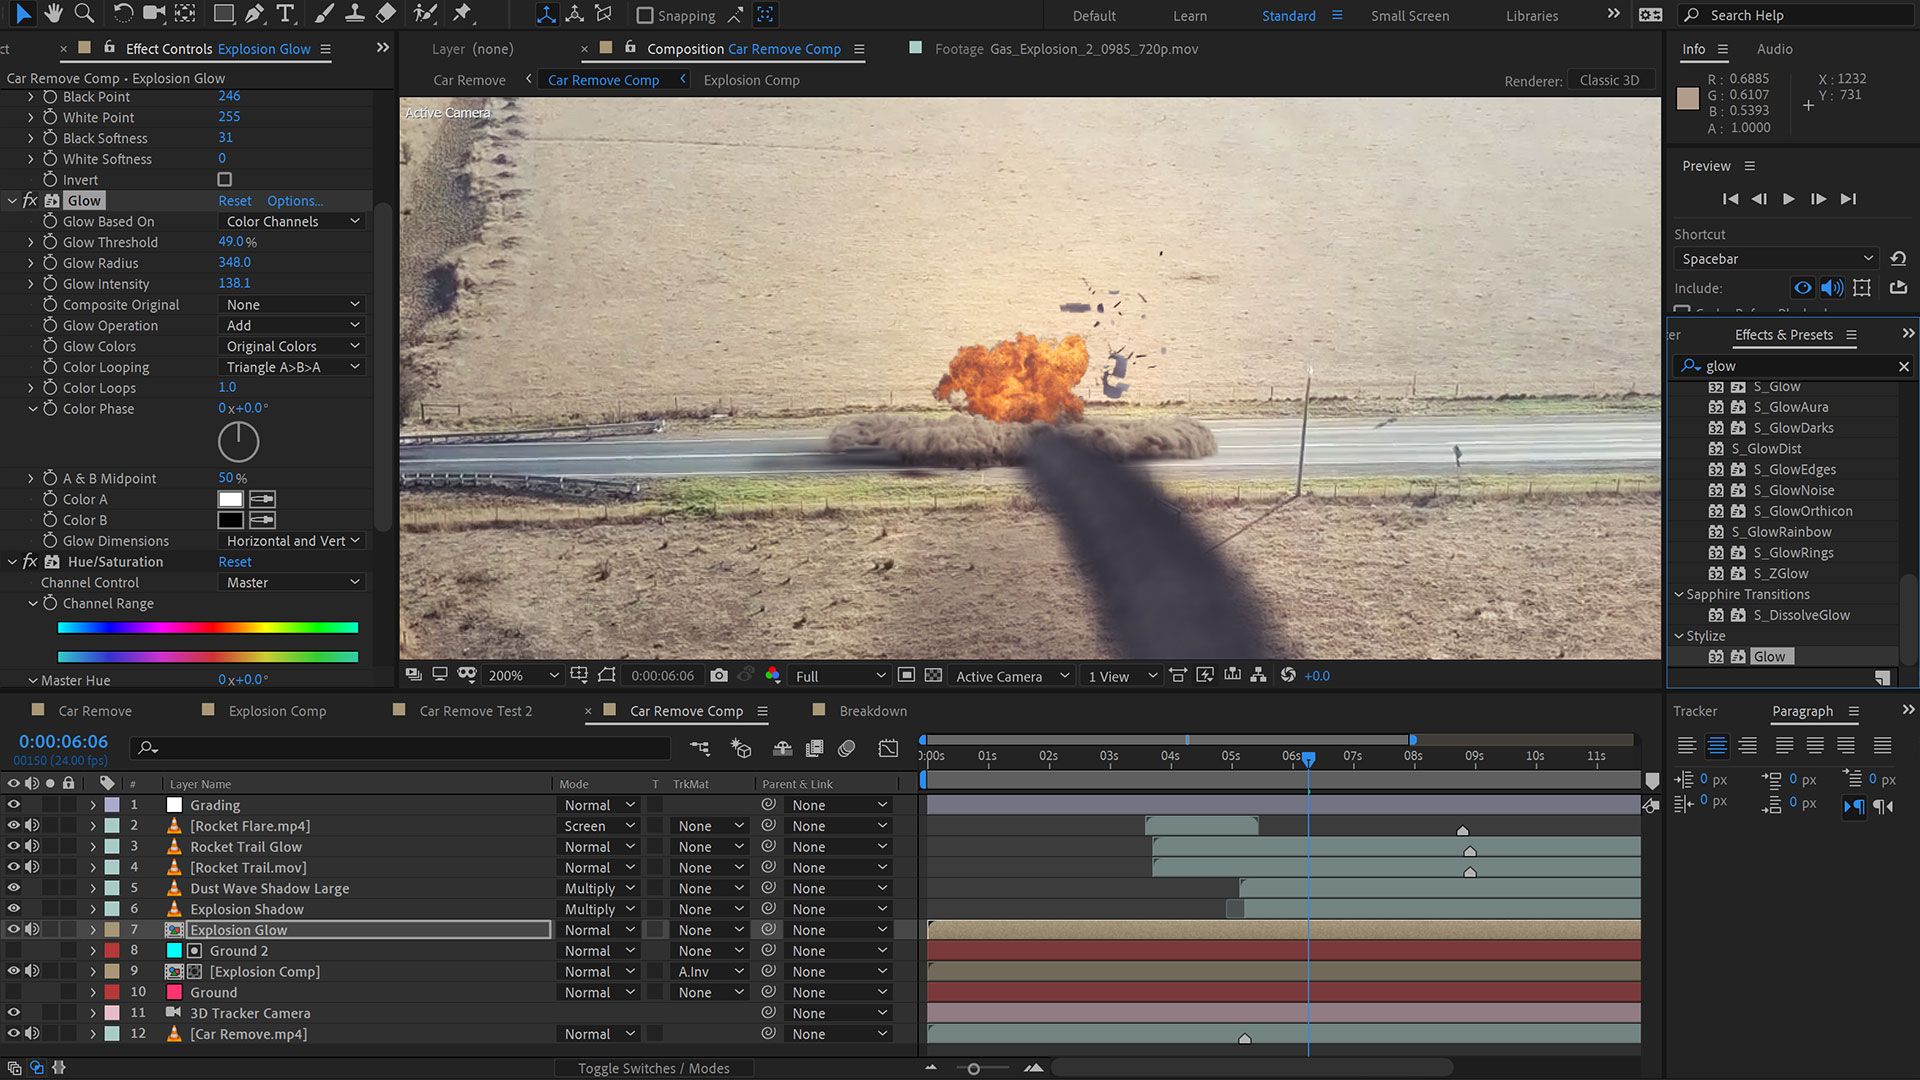Viewport: 1920px width, 1080px height.
Task: Open the Composite Original dropdown
Action: coord(292,304)
